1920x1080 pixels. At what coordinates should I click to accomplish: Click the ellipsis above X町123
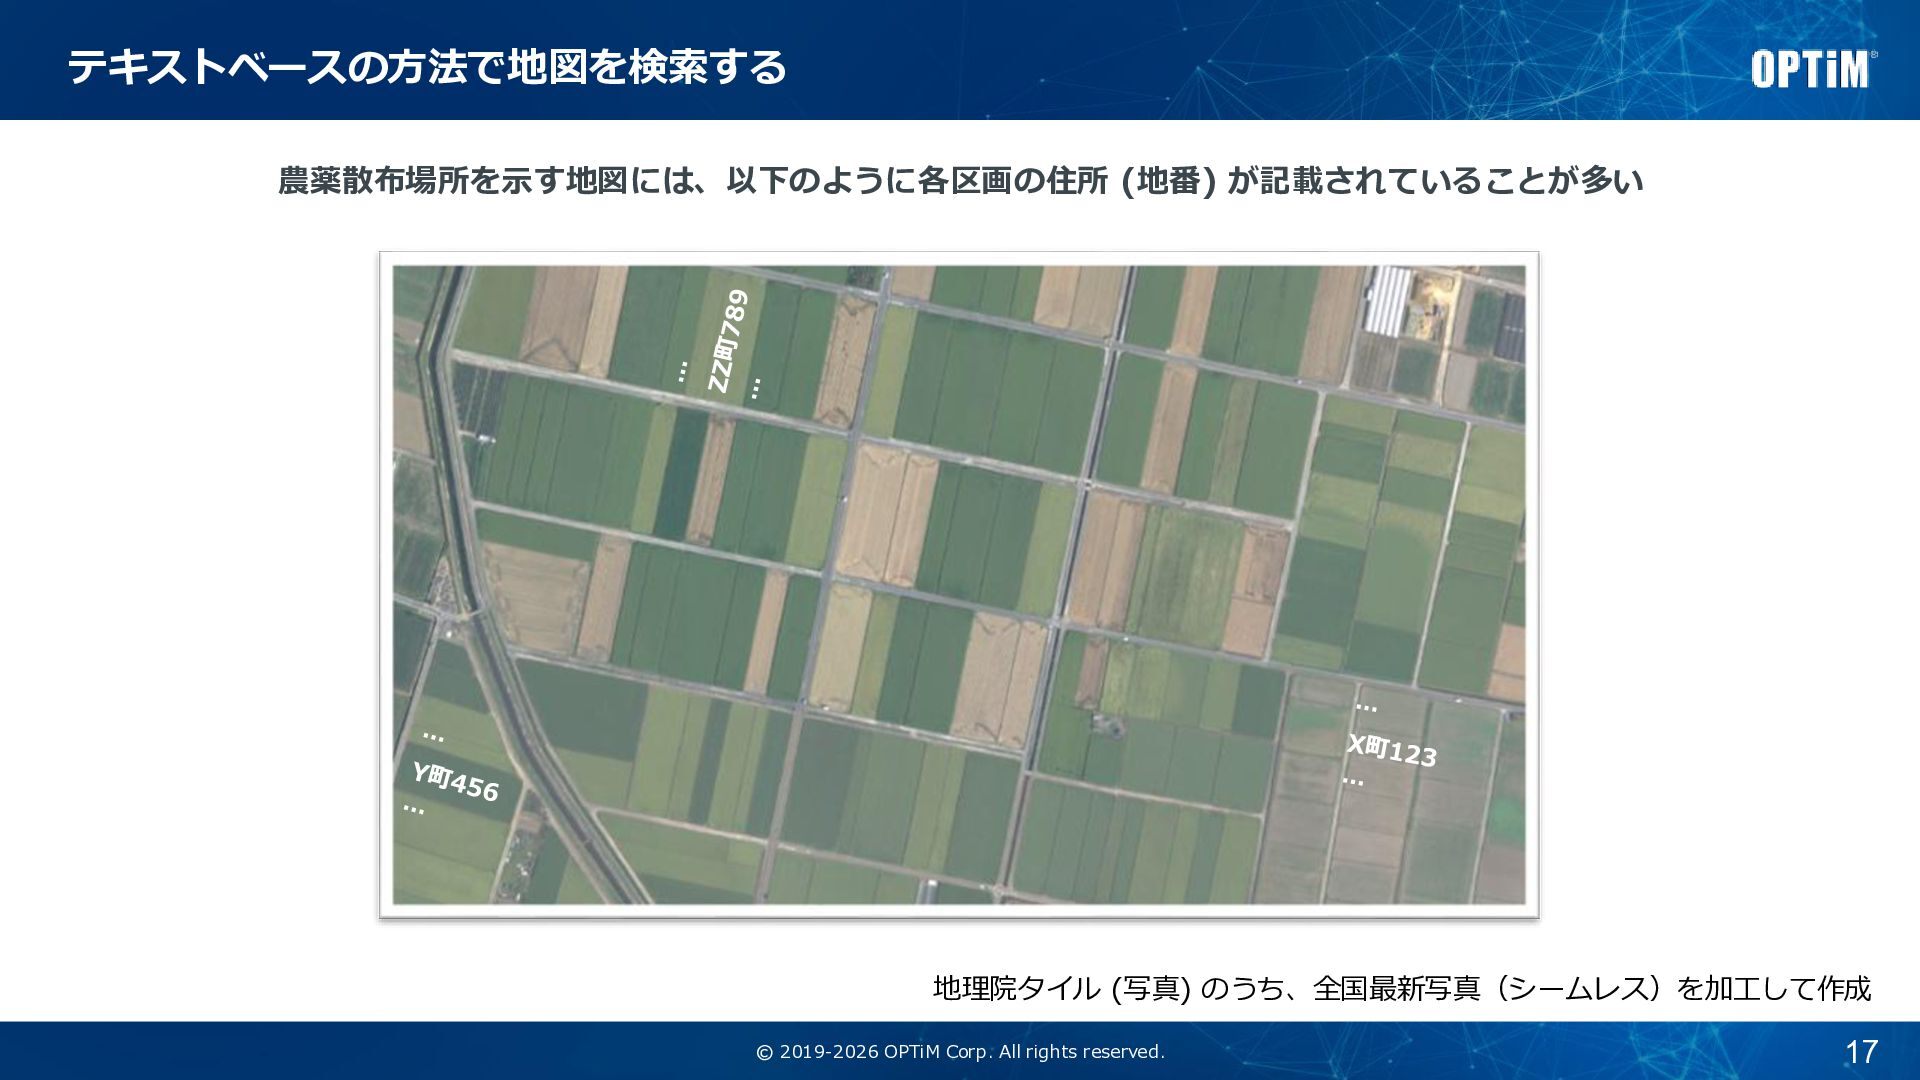point(1366,707)
